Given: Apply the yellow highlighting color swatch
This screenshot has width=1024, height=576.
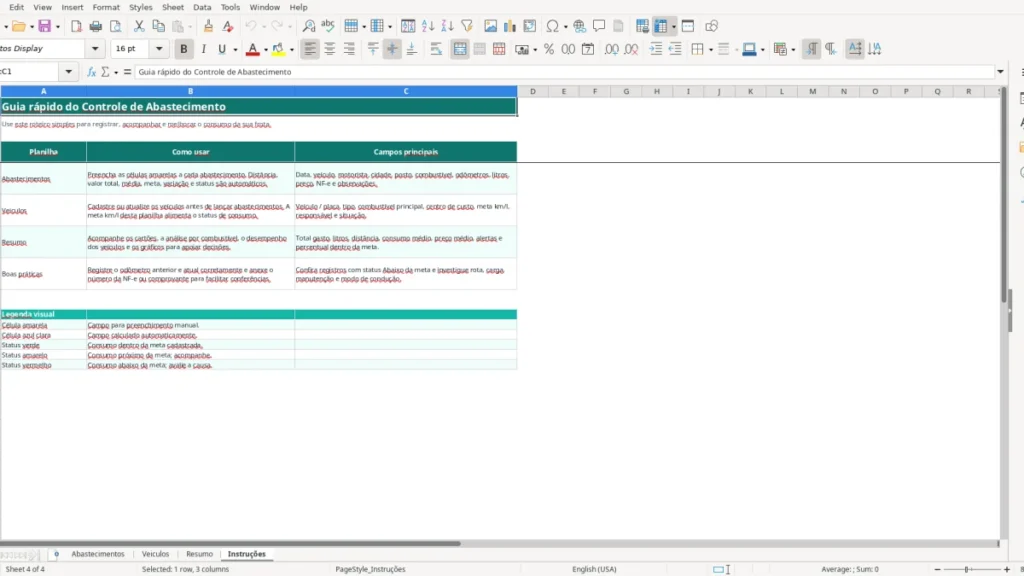Looking at the screenshot, I should tap(278, 49).
